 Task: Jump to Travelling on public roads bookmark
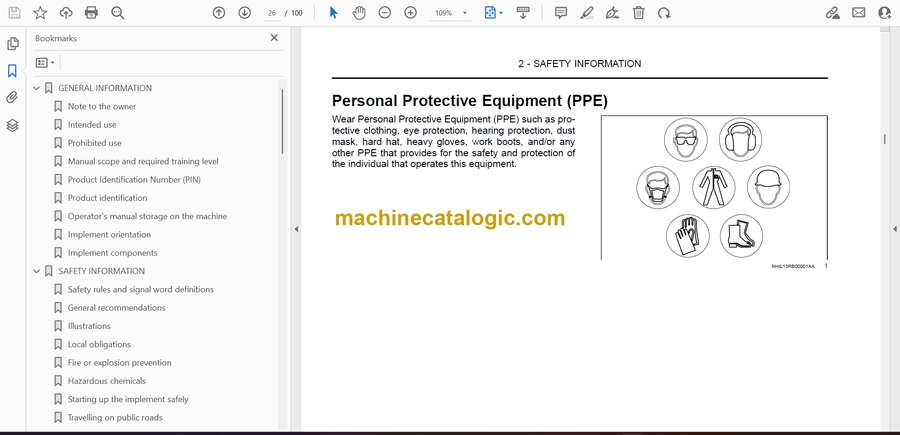tap(115, 417)
